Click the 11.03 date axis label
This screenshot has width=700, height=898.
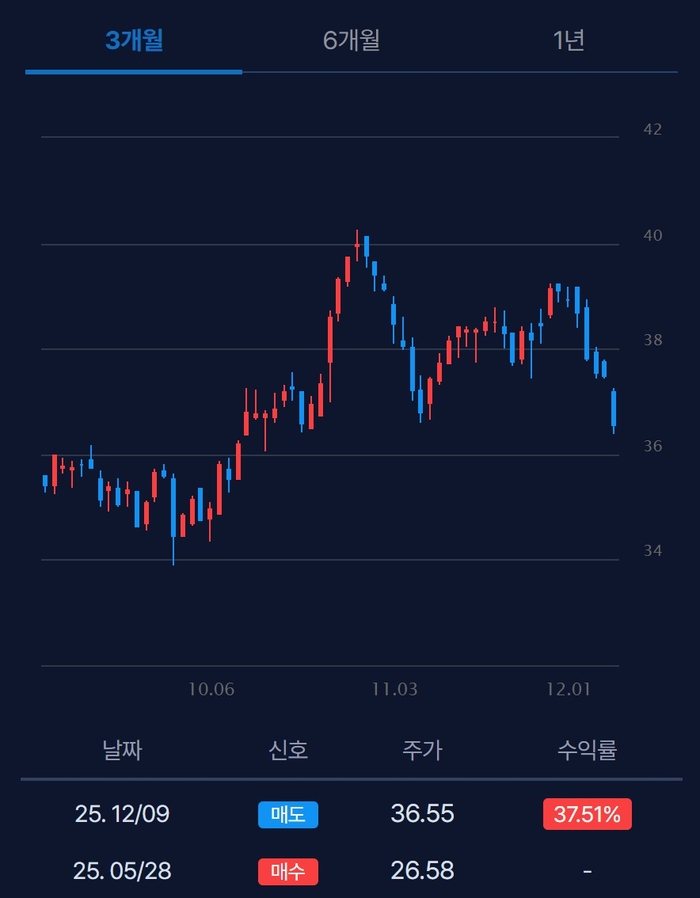pyautogui.click(x=394, y=689)
